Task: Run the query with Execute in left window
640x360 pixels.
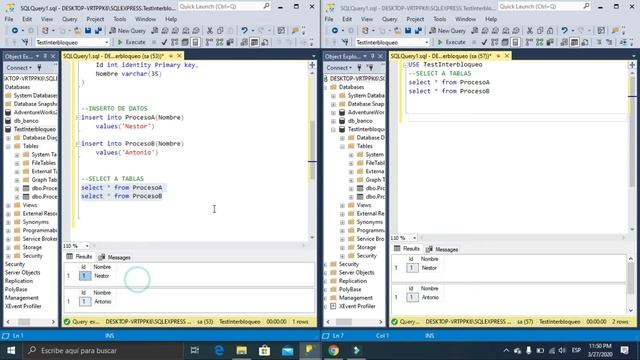Action: point(131,42)
